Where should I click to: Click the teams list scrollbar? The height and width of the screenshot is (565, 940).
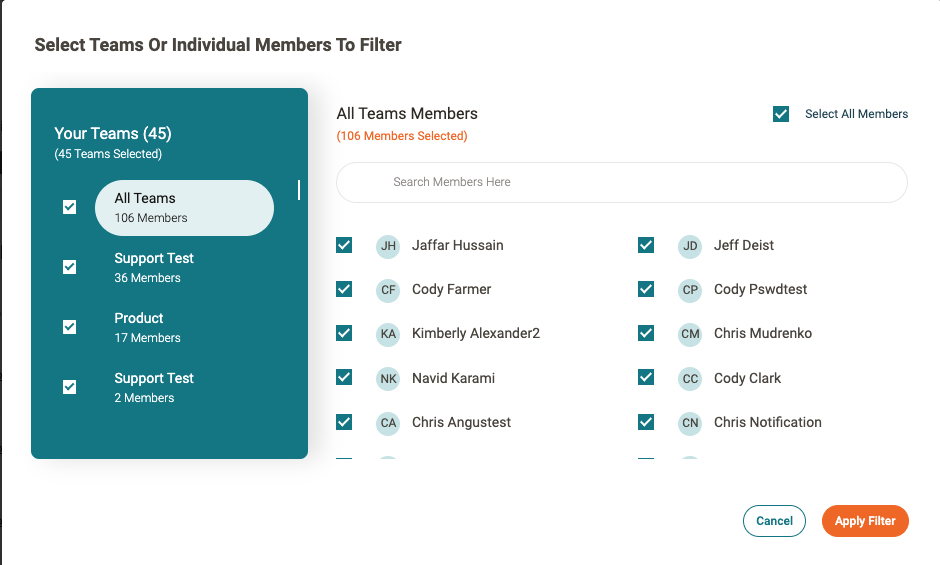pos(298,190)
